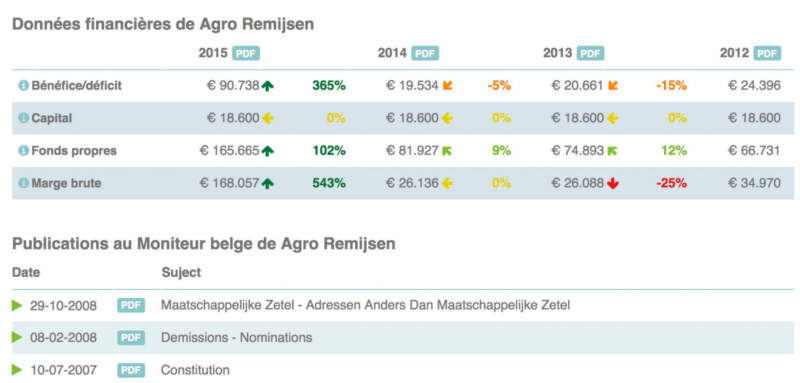
Task: Open the 2014 financial report PDF
Action: coord(425,54)
